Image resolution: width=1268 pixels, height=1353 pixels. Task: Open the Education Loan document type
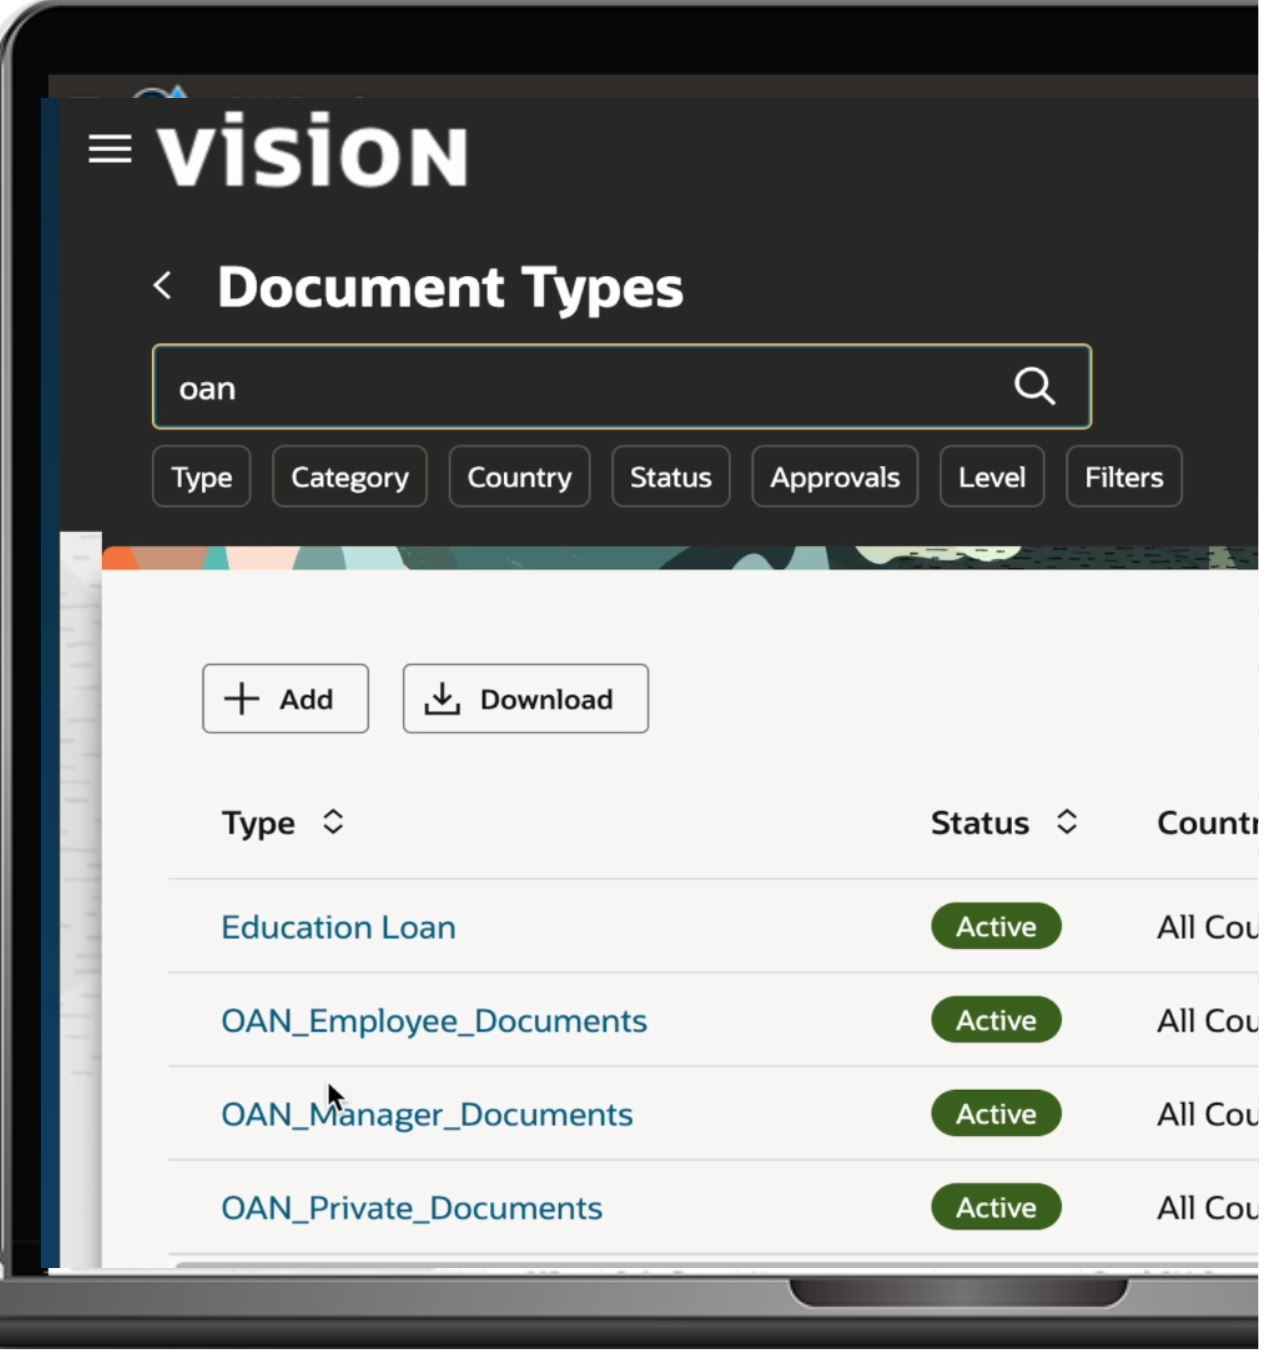(338, 927)
